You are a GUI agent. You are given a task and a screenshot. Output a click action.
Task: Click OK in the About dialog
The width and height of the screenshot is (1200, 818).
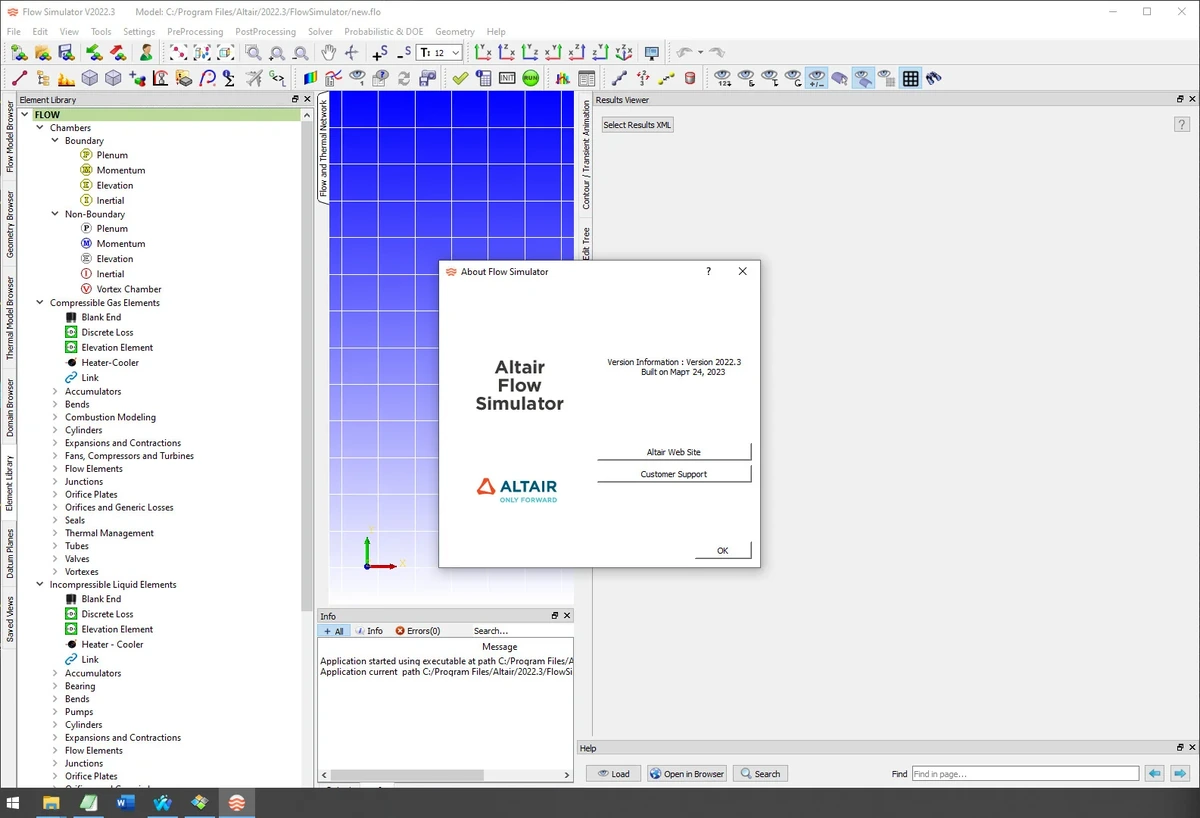[x=723, y=550]
